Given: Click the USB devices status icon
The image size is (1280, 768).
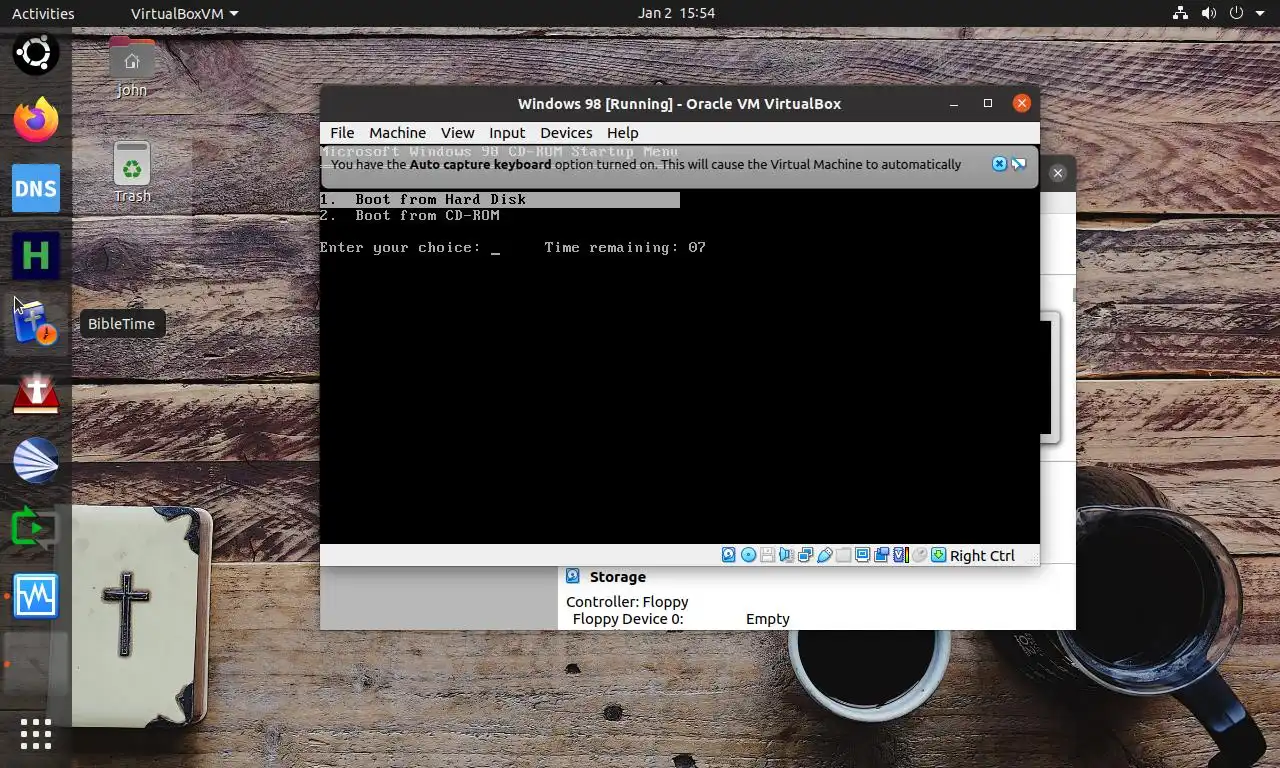Looking at the screenshot, I should [825, 555].
